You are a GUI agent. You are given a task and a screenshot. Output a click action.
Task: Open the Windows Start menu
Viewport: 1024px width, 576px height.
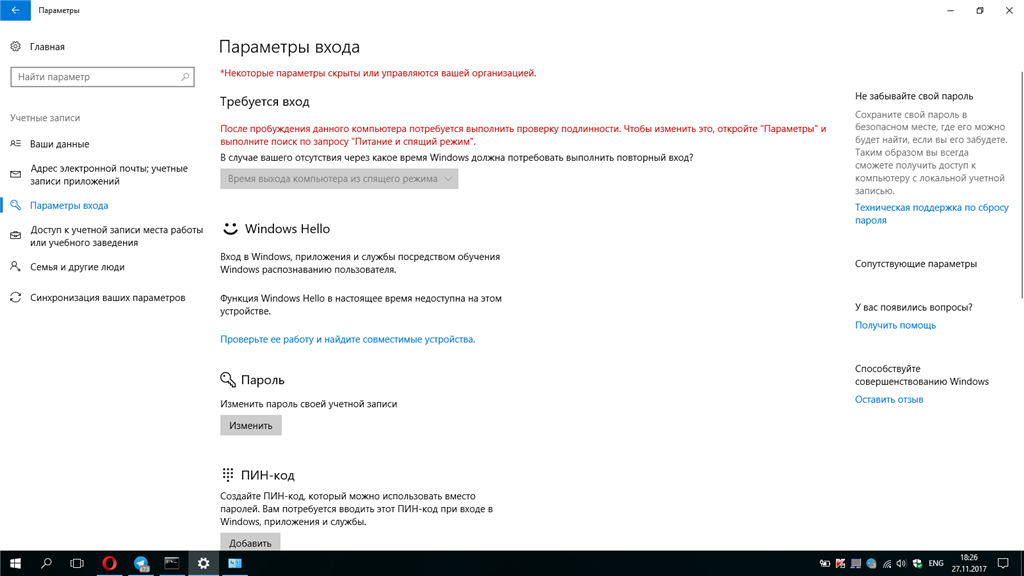(15, 563)
